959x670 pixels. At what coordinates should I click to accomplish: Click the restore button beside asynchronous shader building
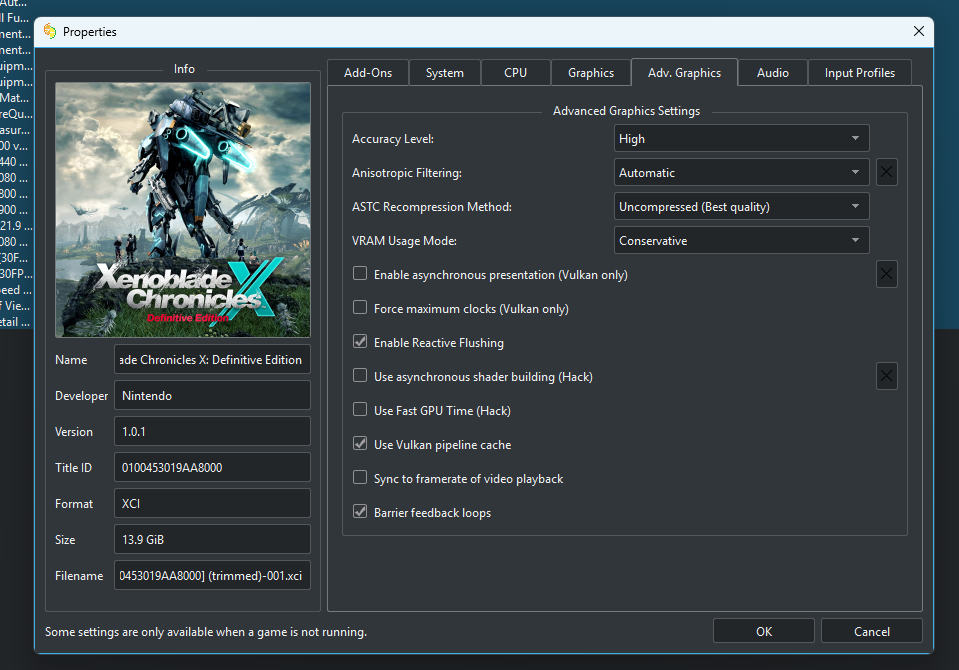(x=886, y=376)
